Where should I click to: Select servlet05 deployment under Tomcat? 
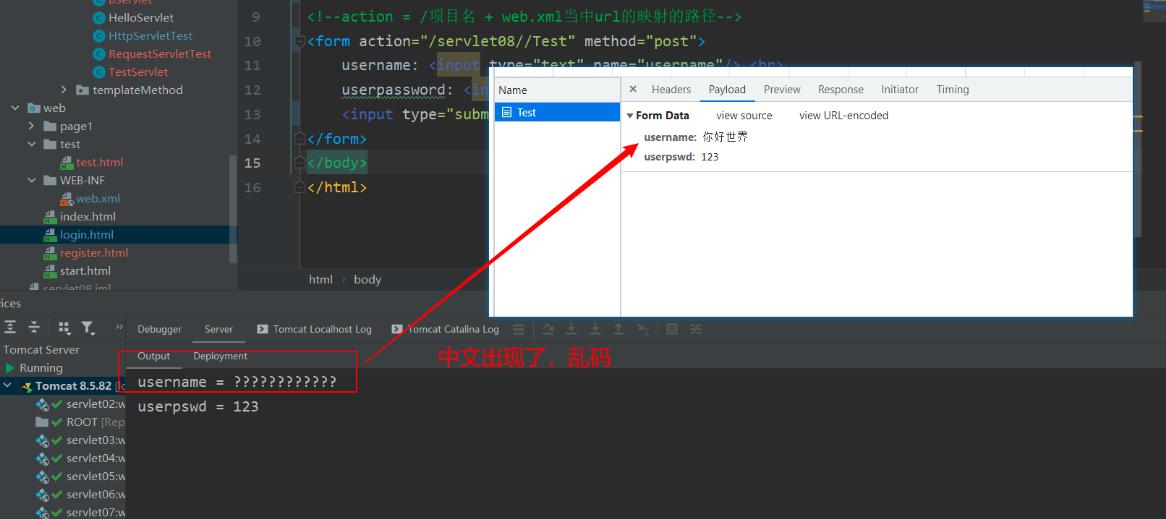(x=95, y=477)
